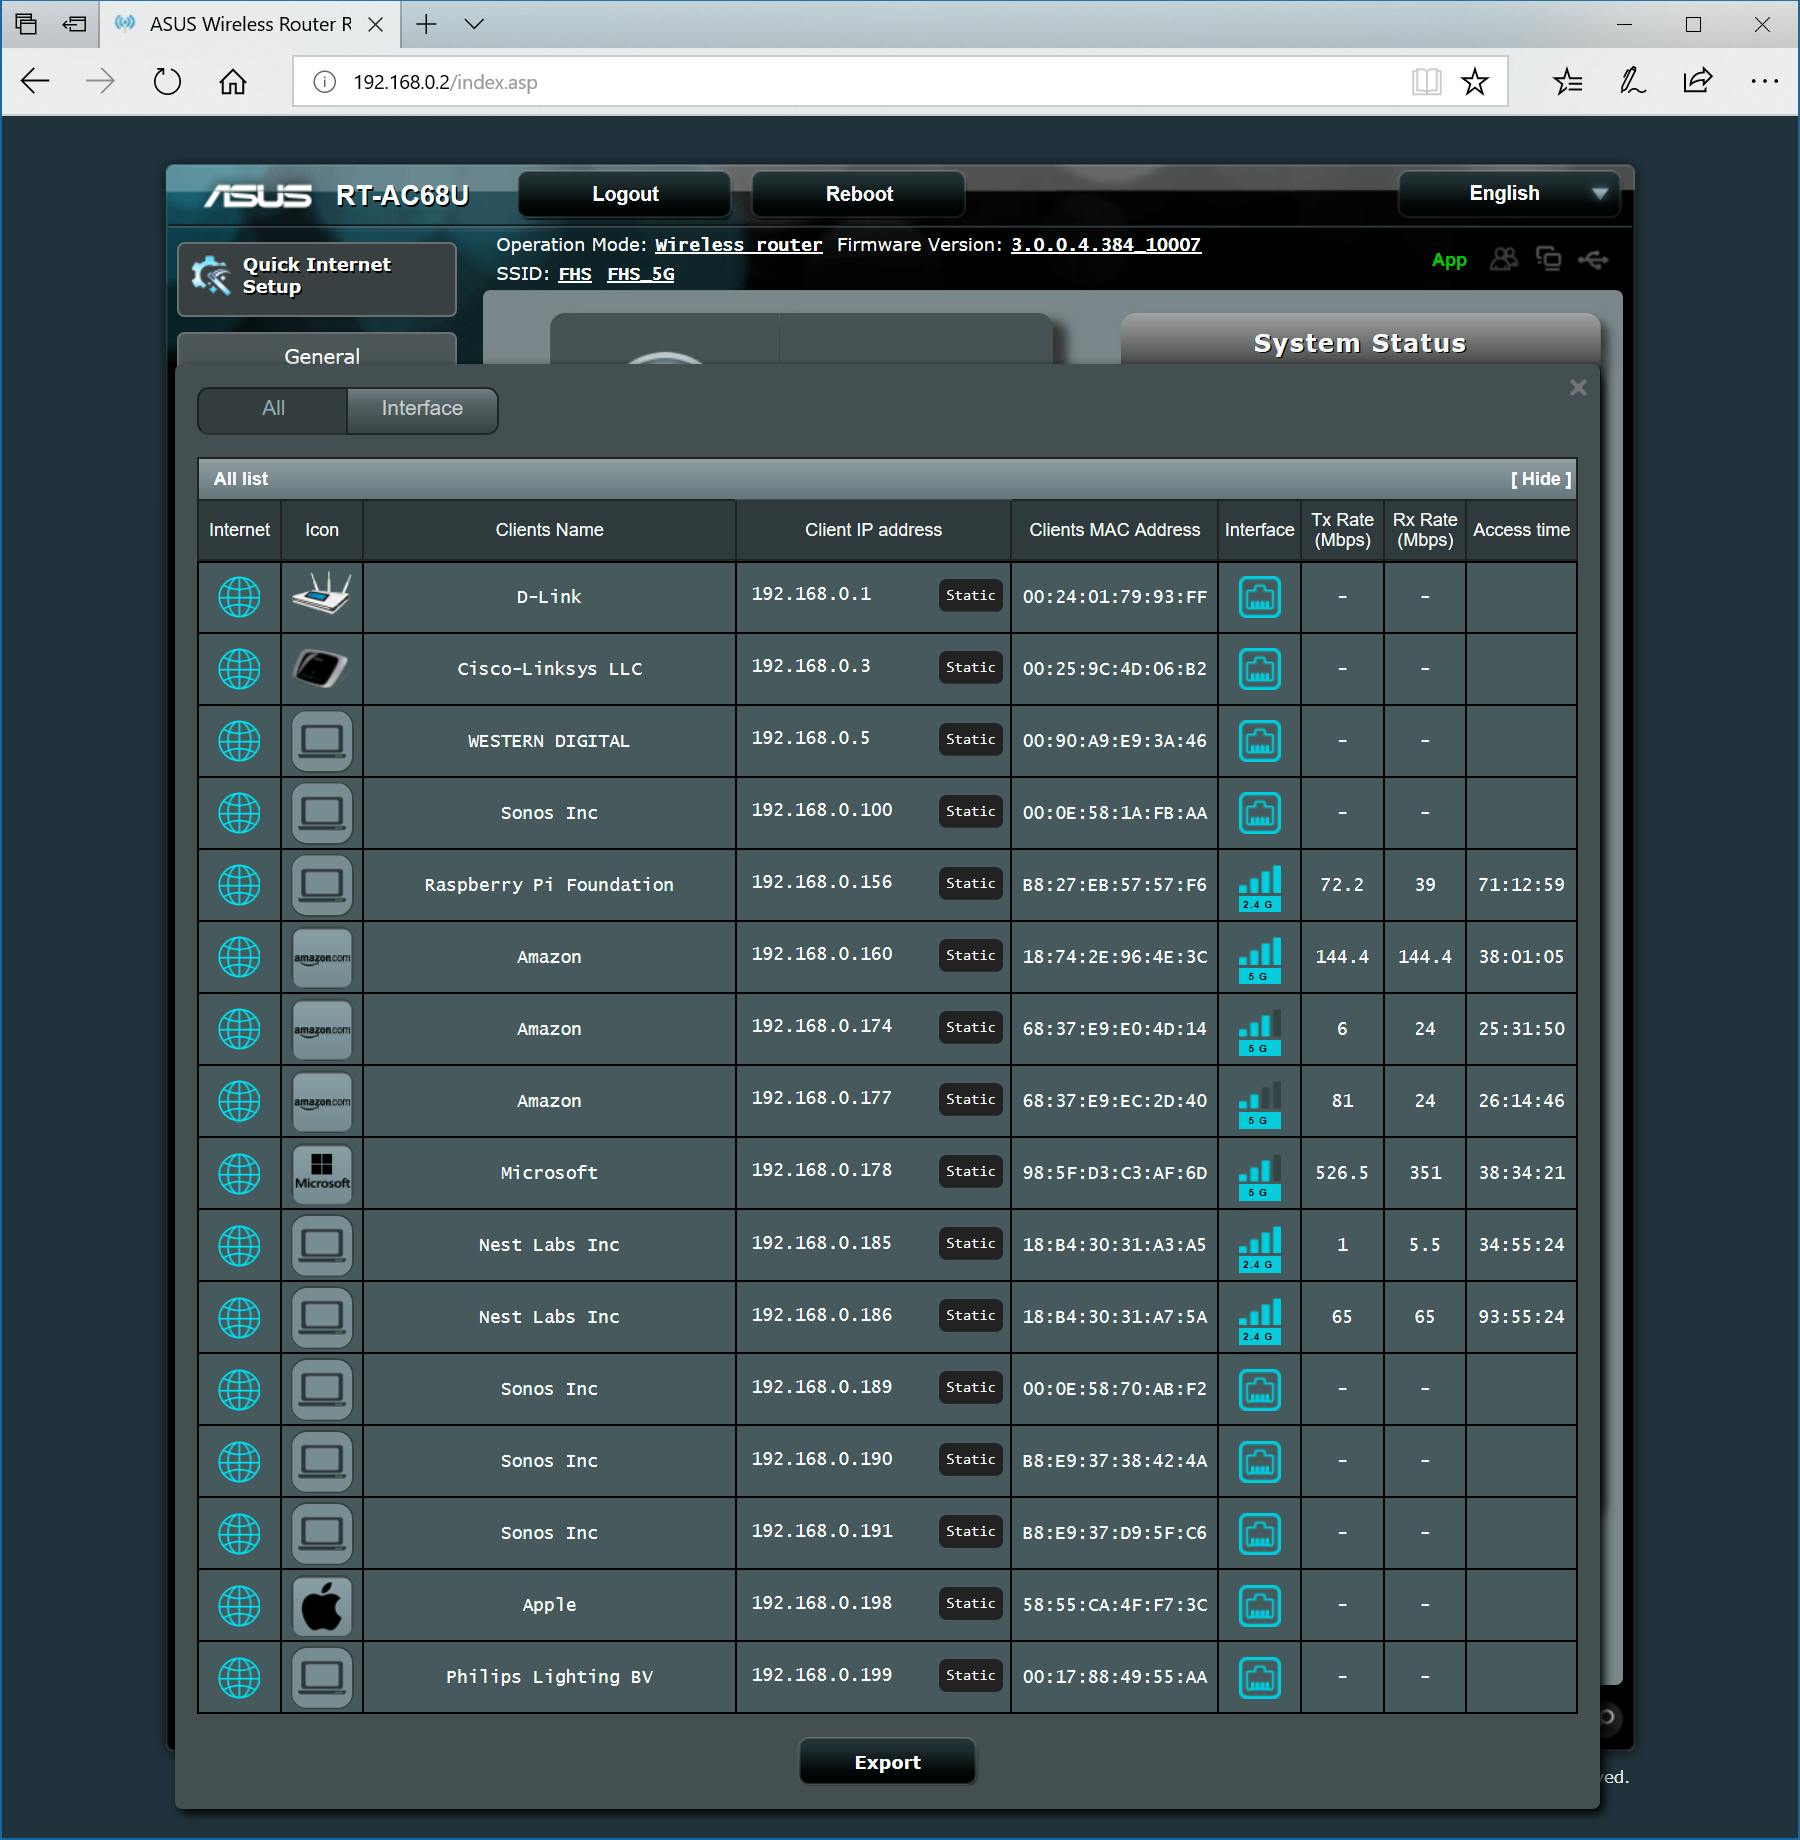Open the Wireless router operation mode link
The height and width of the screenshot is (1840, 1800).
point(738,245)
